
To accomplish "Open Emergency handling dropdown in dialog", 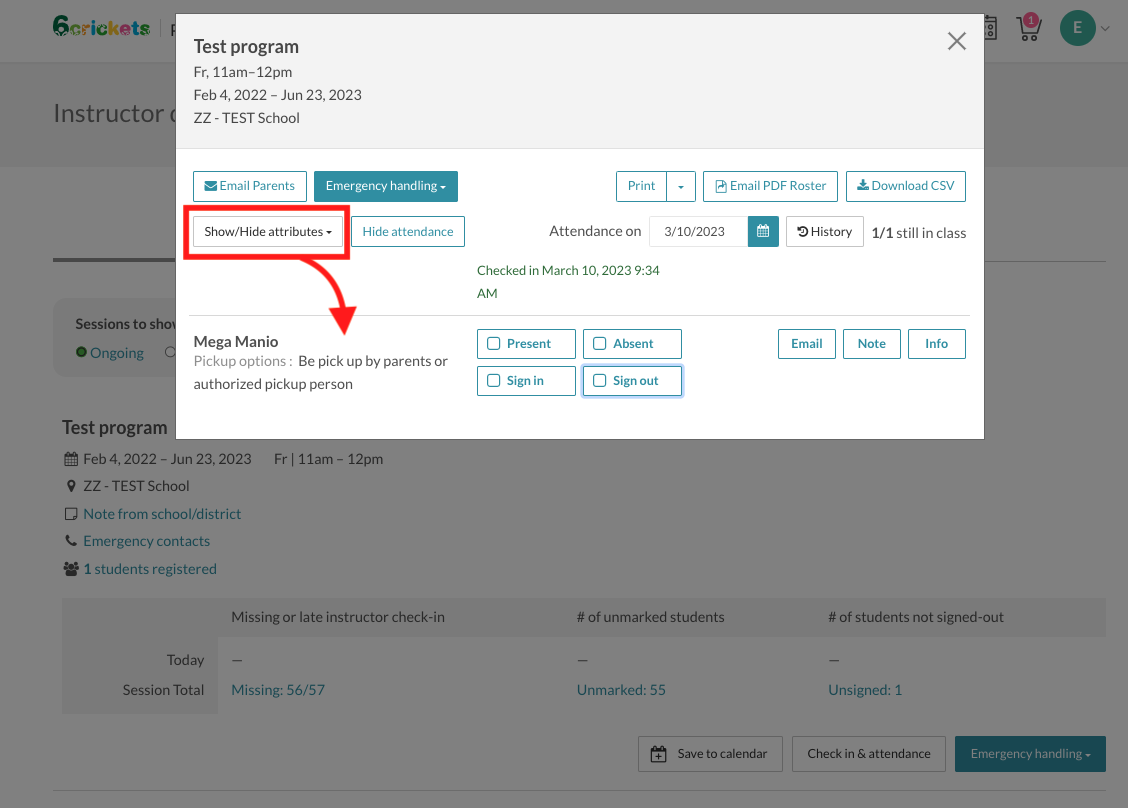I will coord(385,186).
